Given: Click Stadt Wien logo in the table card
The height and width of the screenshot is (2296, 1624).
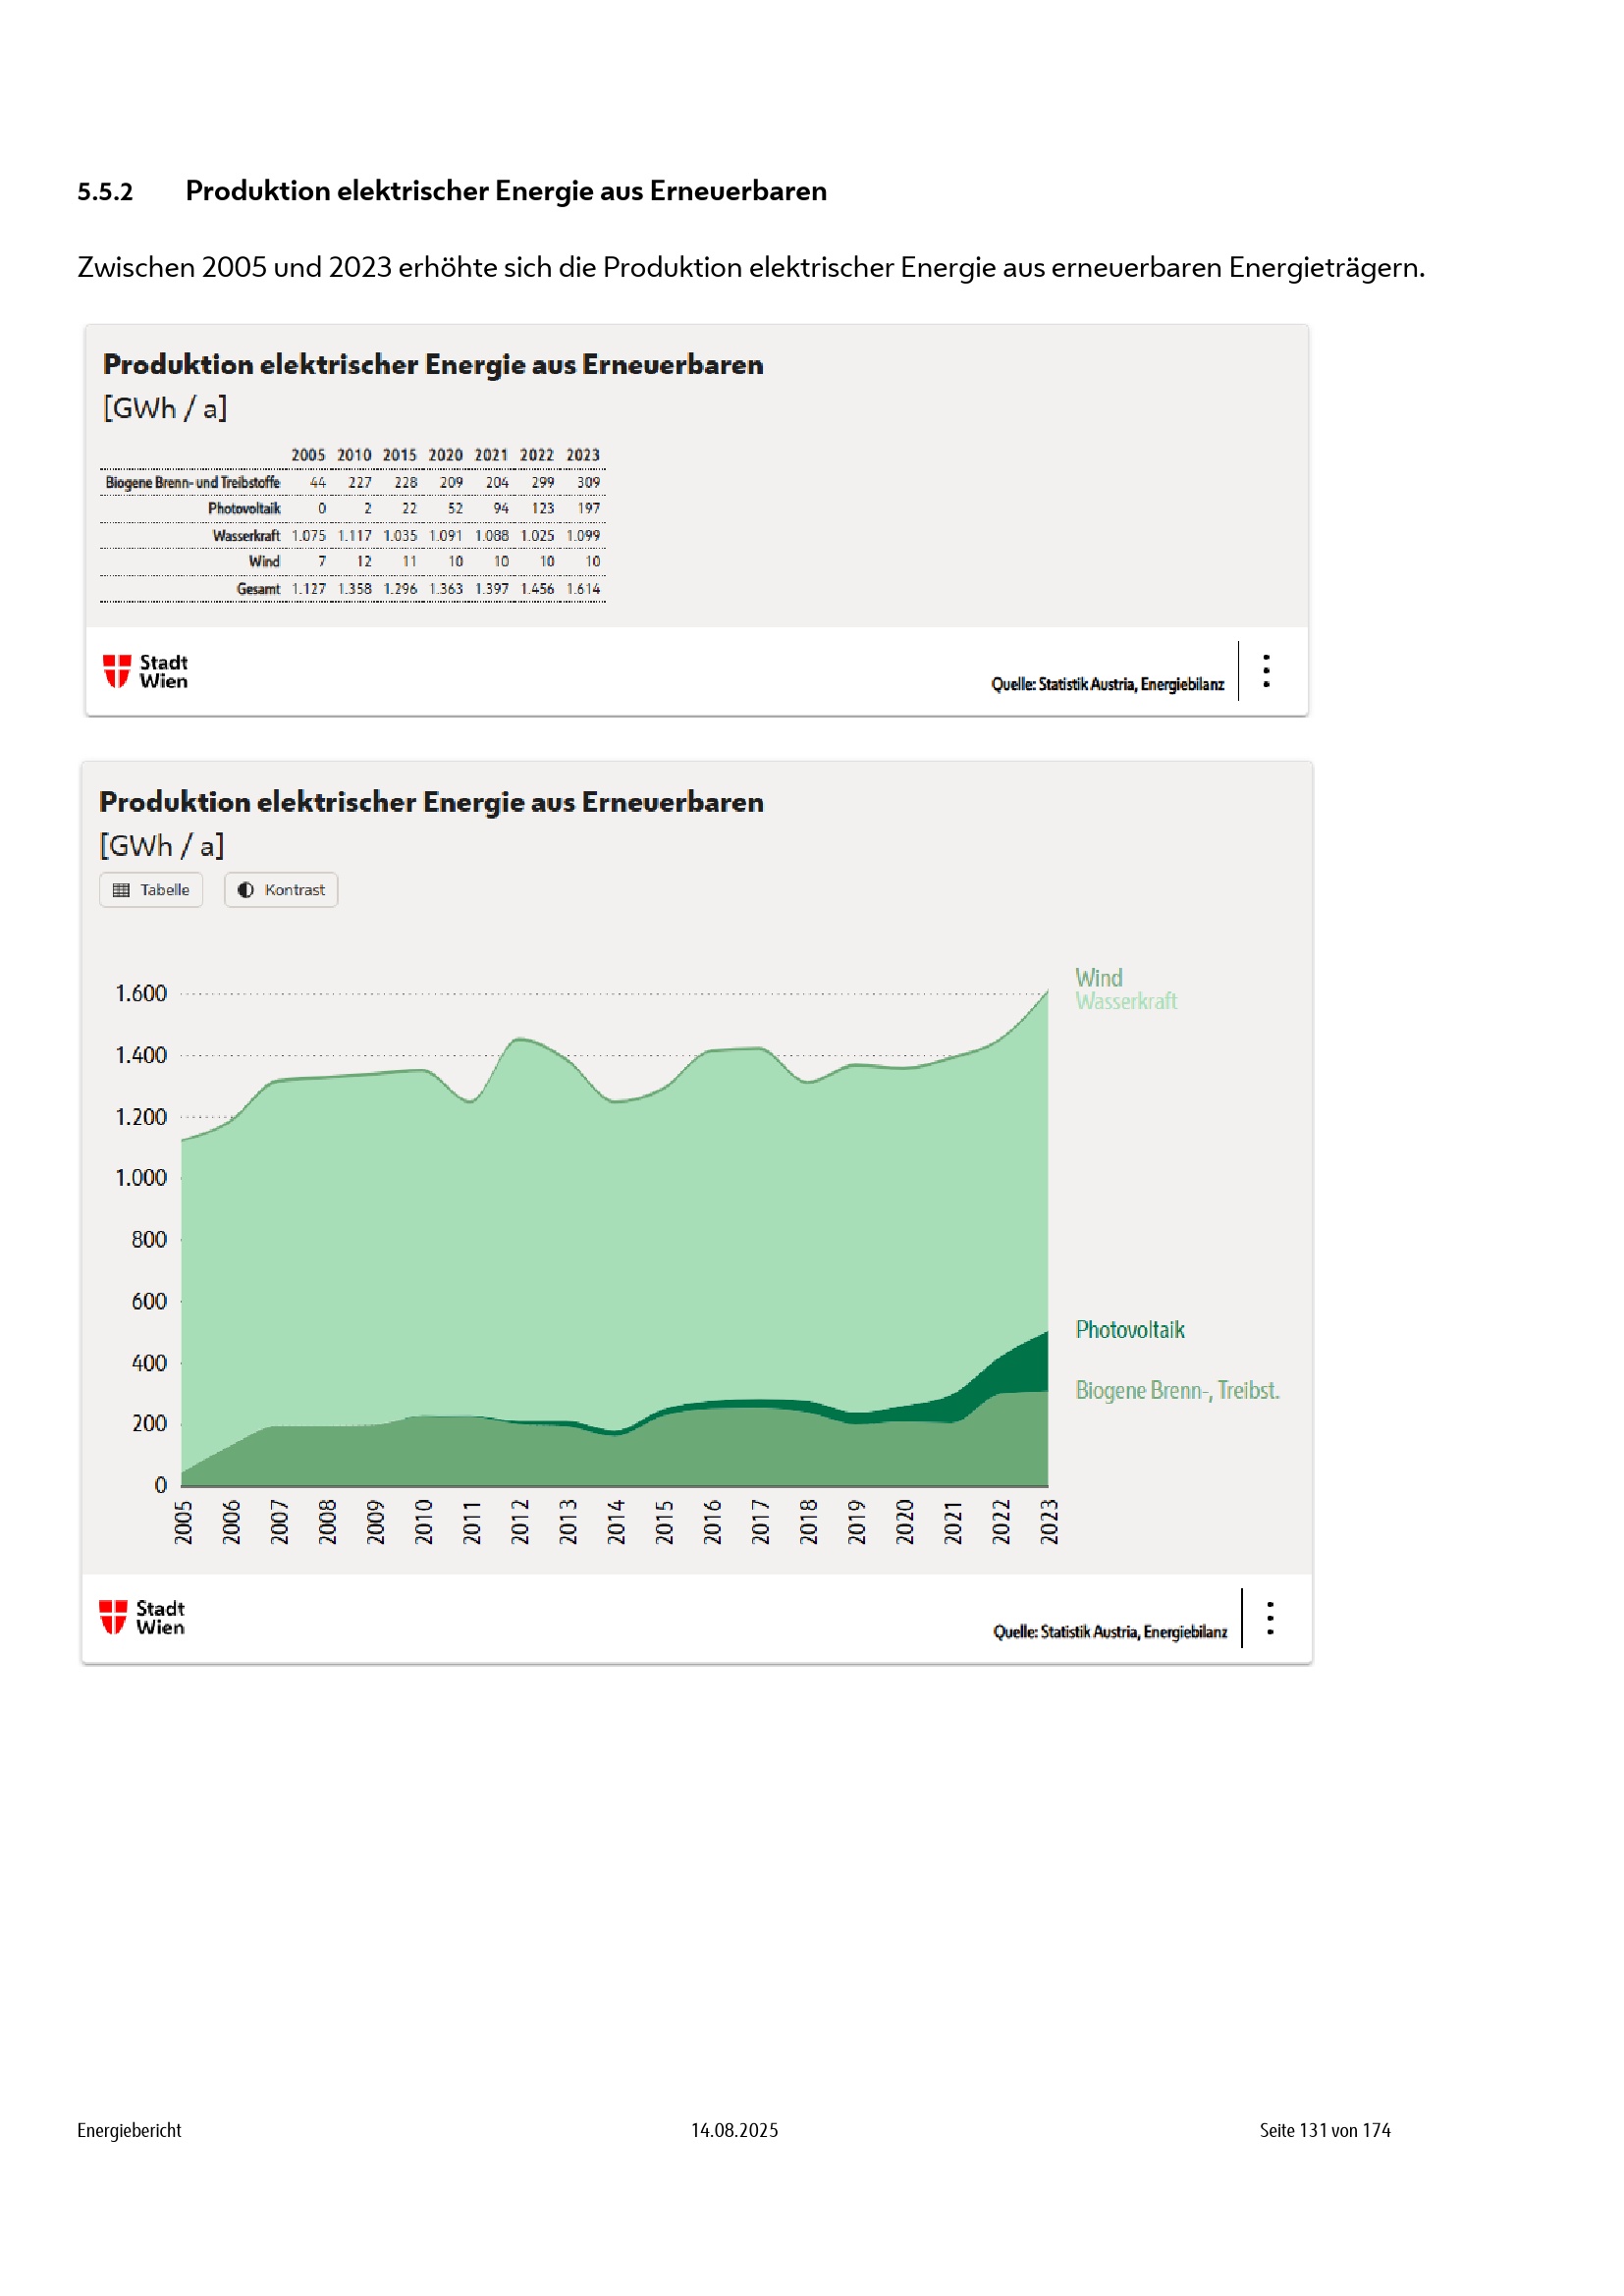Looking at the screenshot, I should [x=145, y=671].
